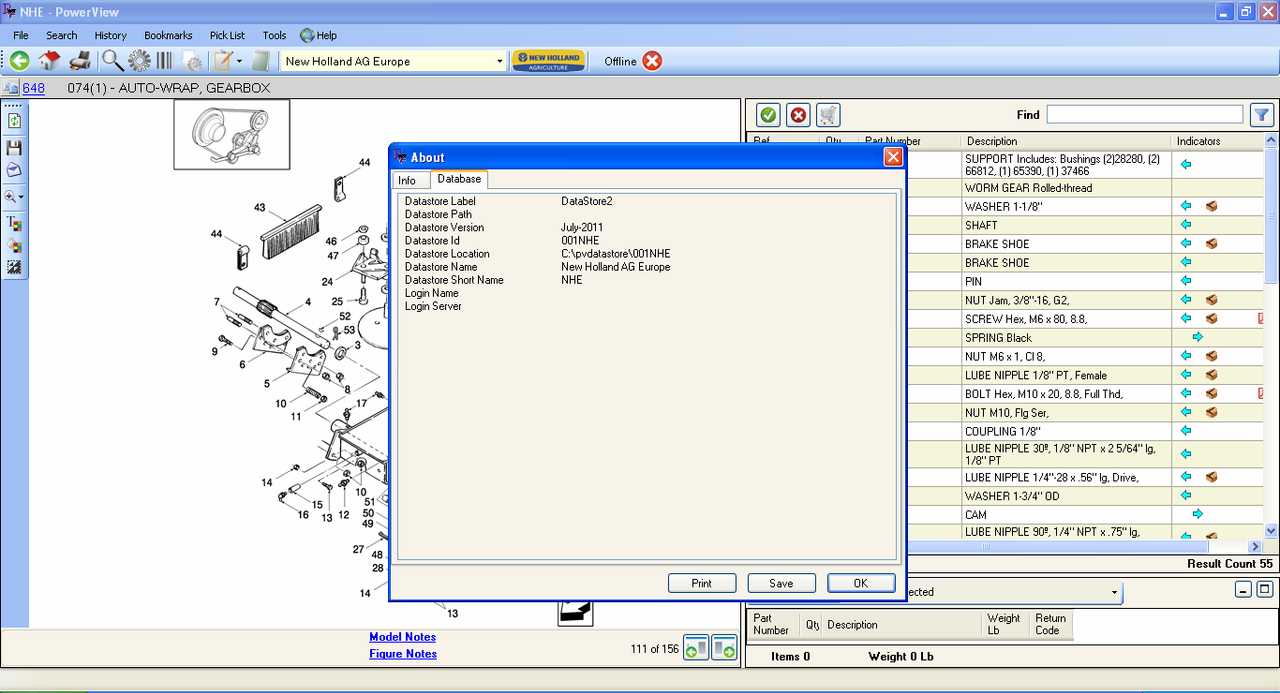Click the Save button in About dialog
This screenshot has height=693, width=1280.
[781, 583]
